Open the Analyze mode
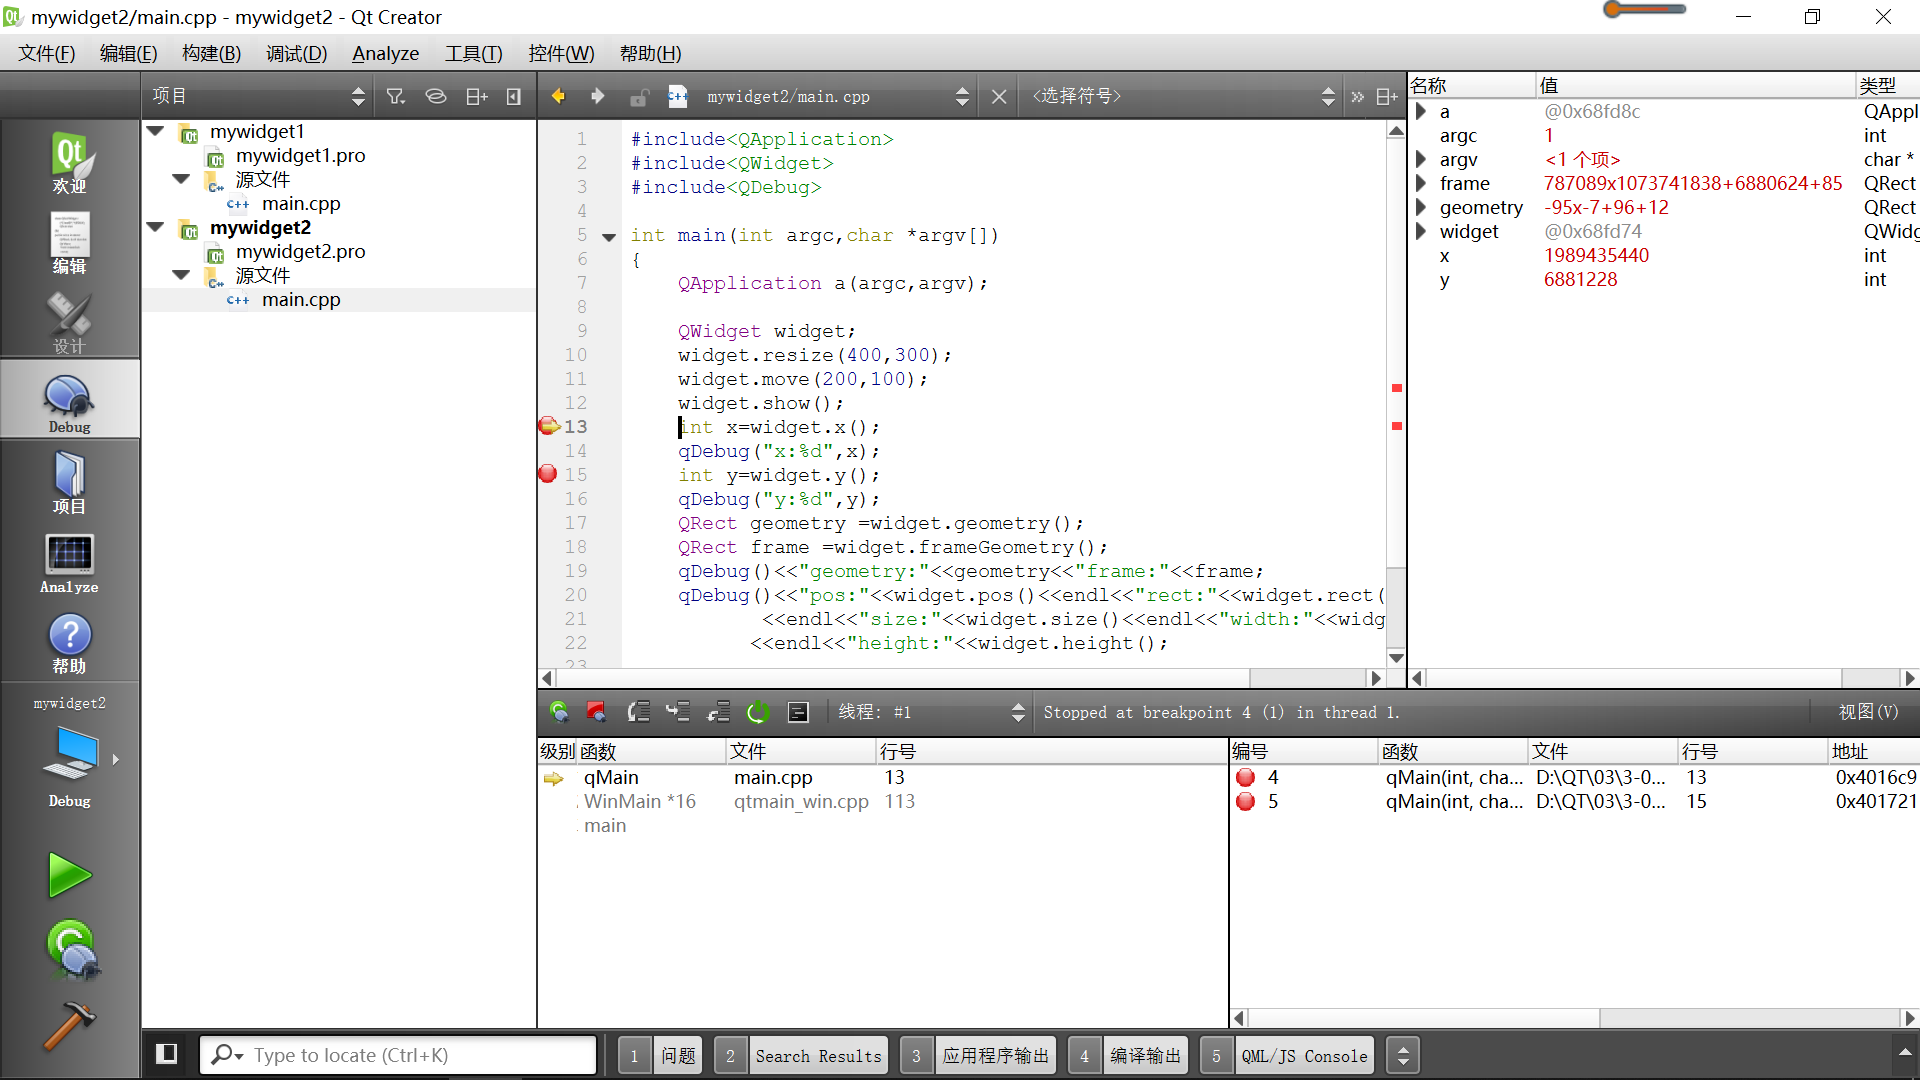Screen dimensions: 1920x1080 click(x=69, y=563)
